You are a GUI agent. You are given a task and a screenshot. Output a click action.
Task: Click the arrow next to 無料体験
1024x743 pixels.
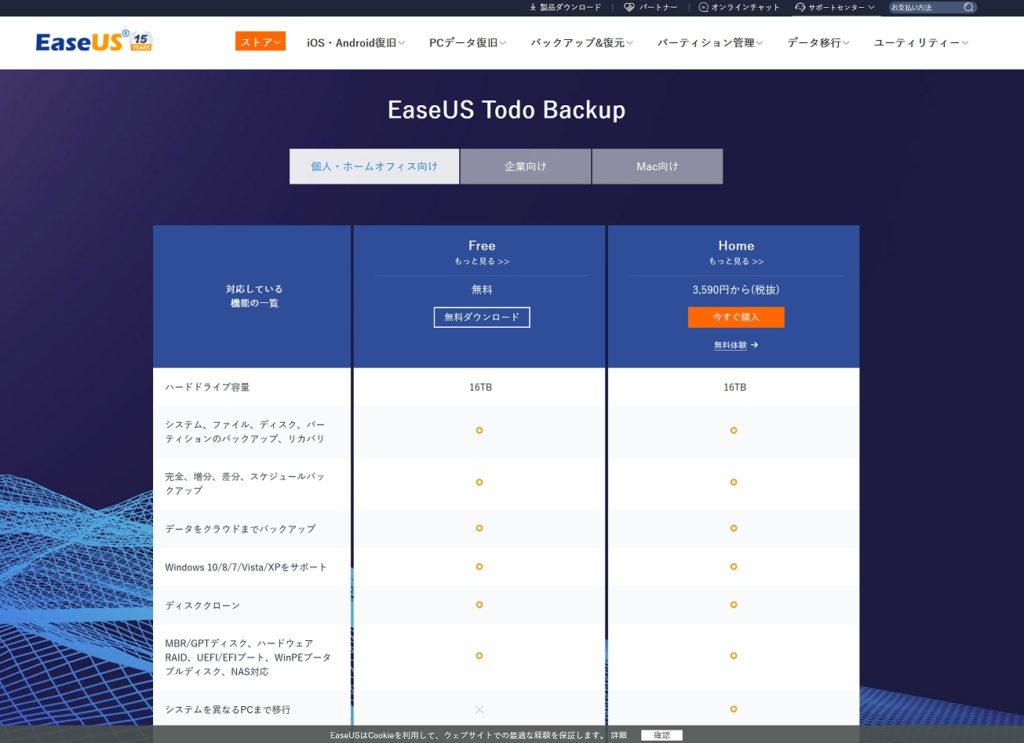(754, 345)
